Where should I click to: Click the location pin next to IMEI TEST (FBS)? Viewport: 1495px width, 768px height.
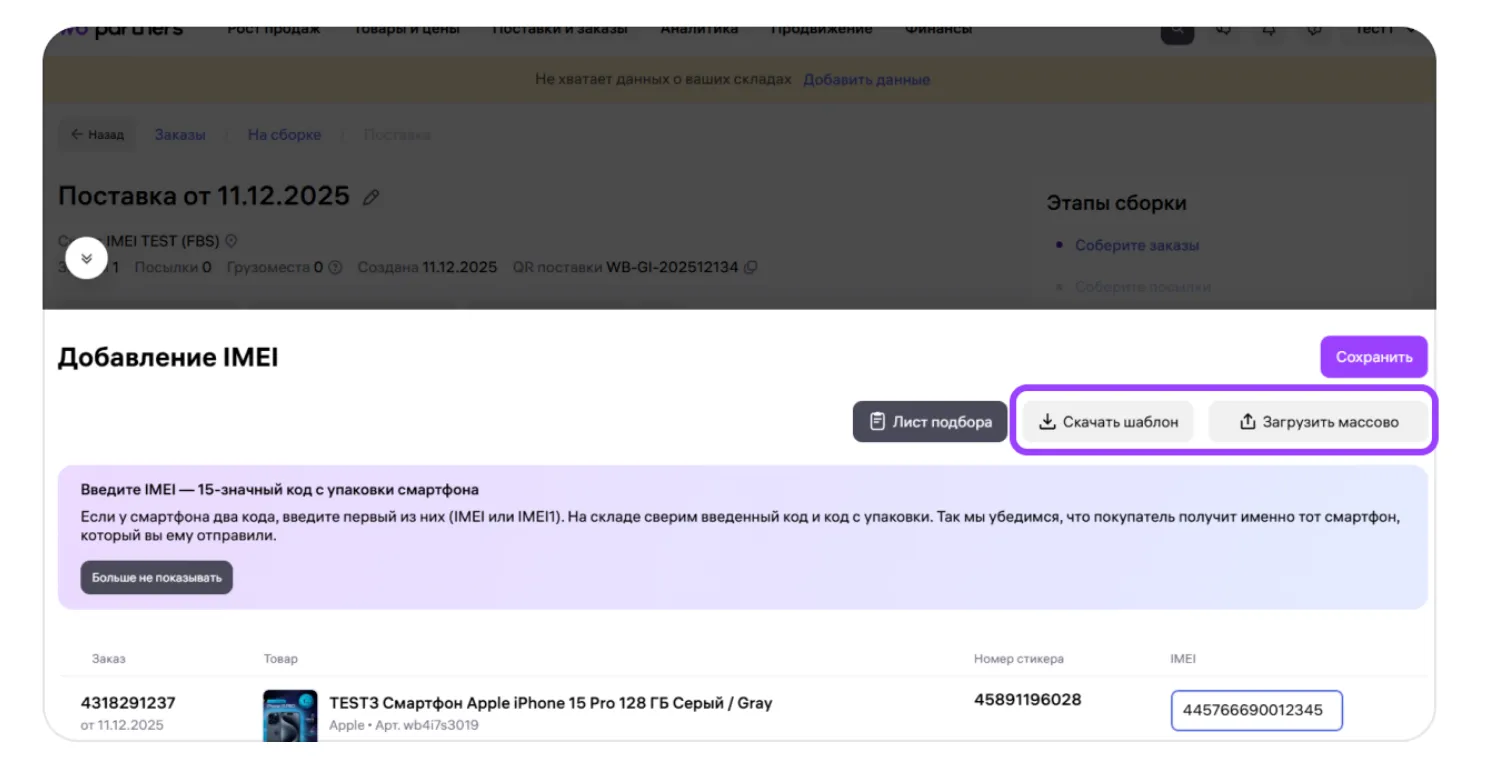231,241
